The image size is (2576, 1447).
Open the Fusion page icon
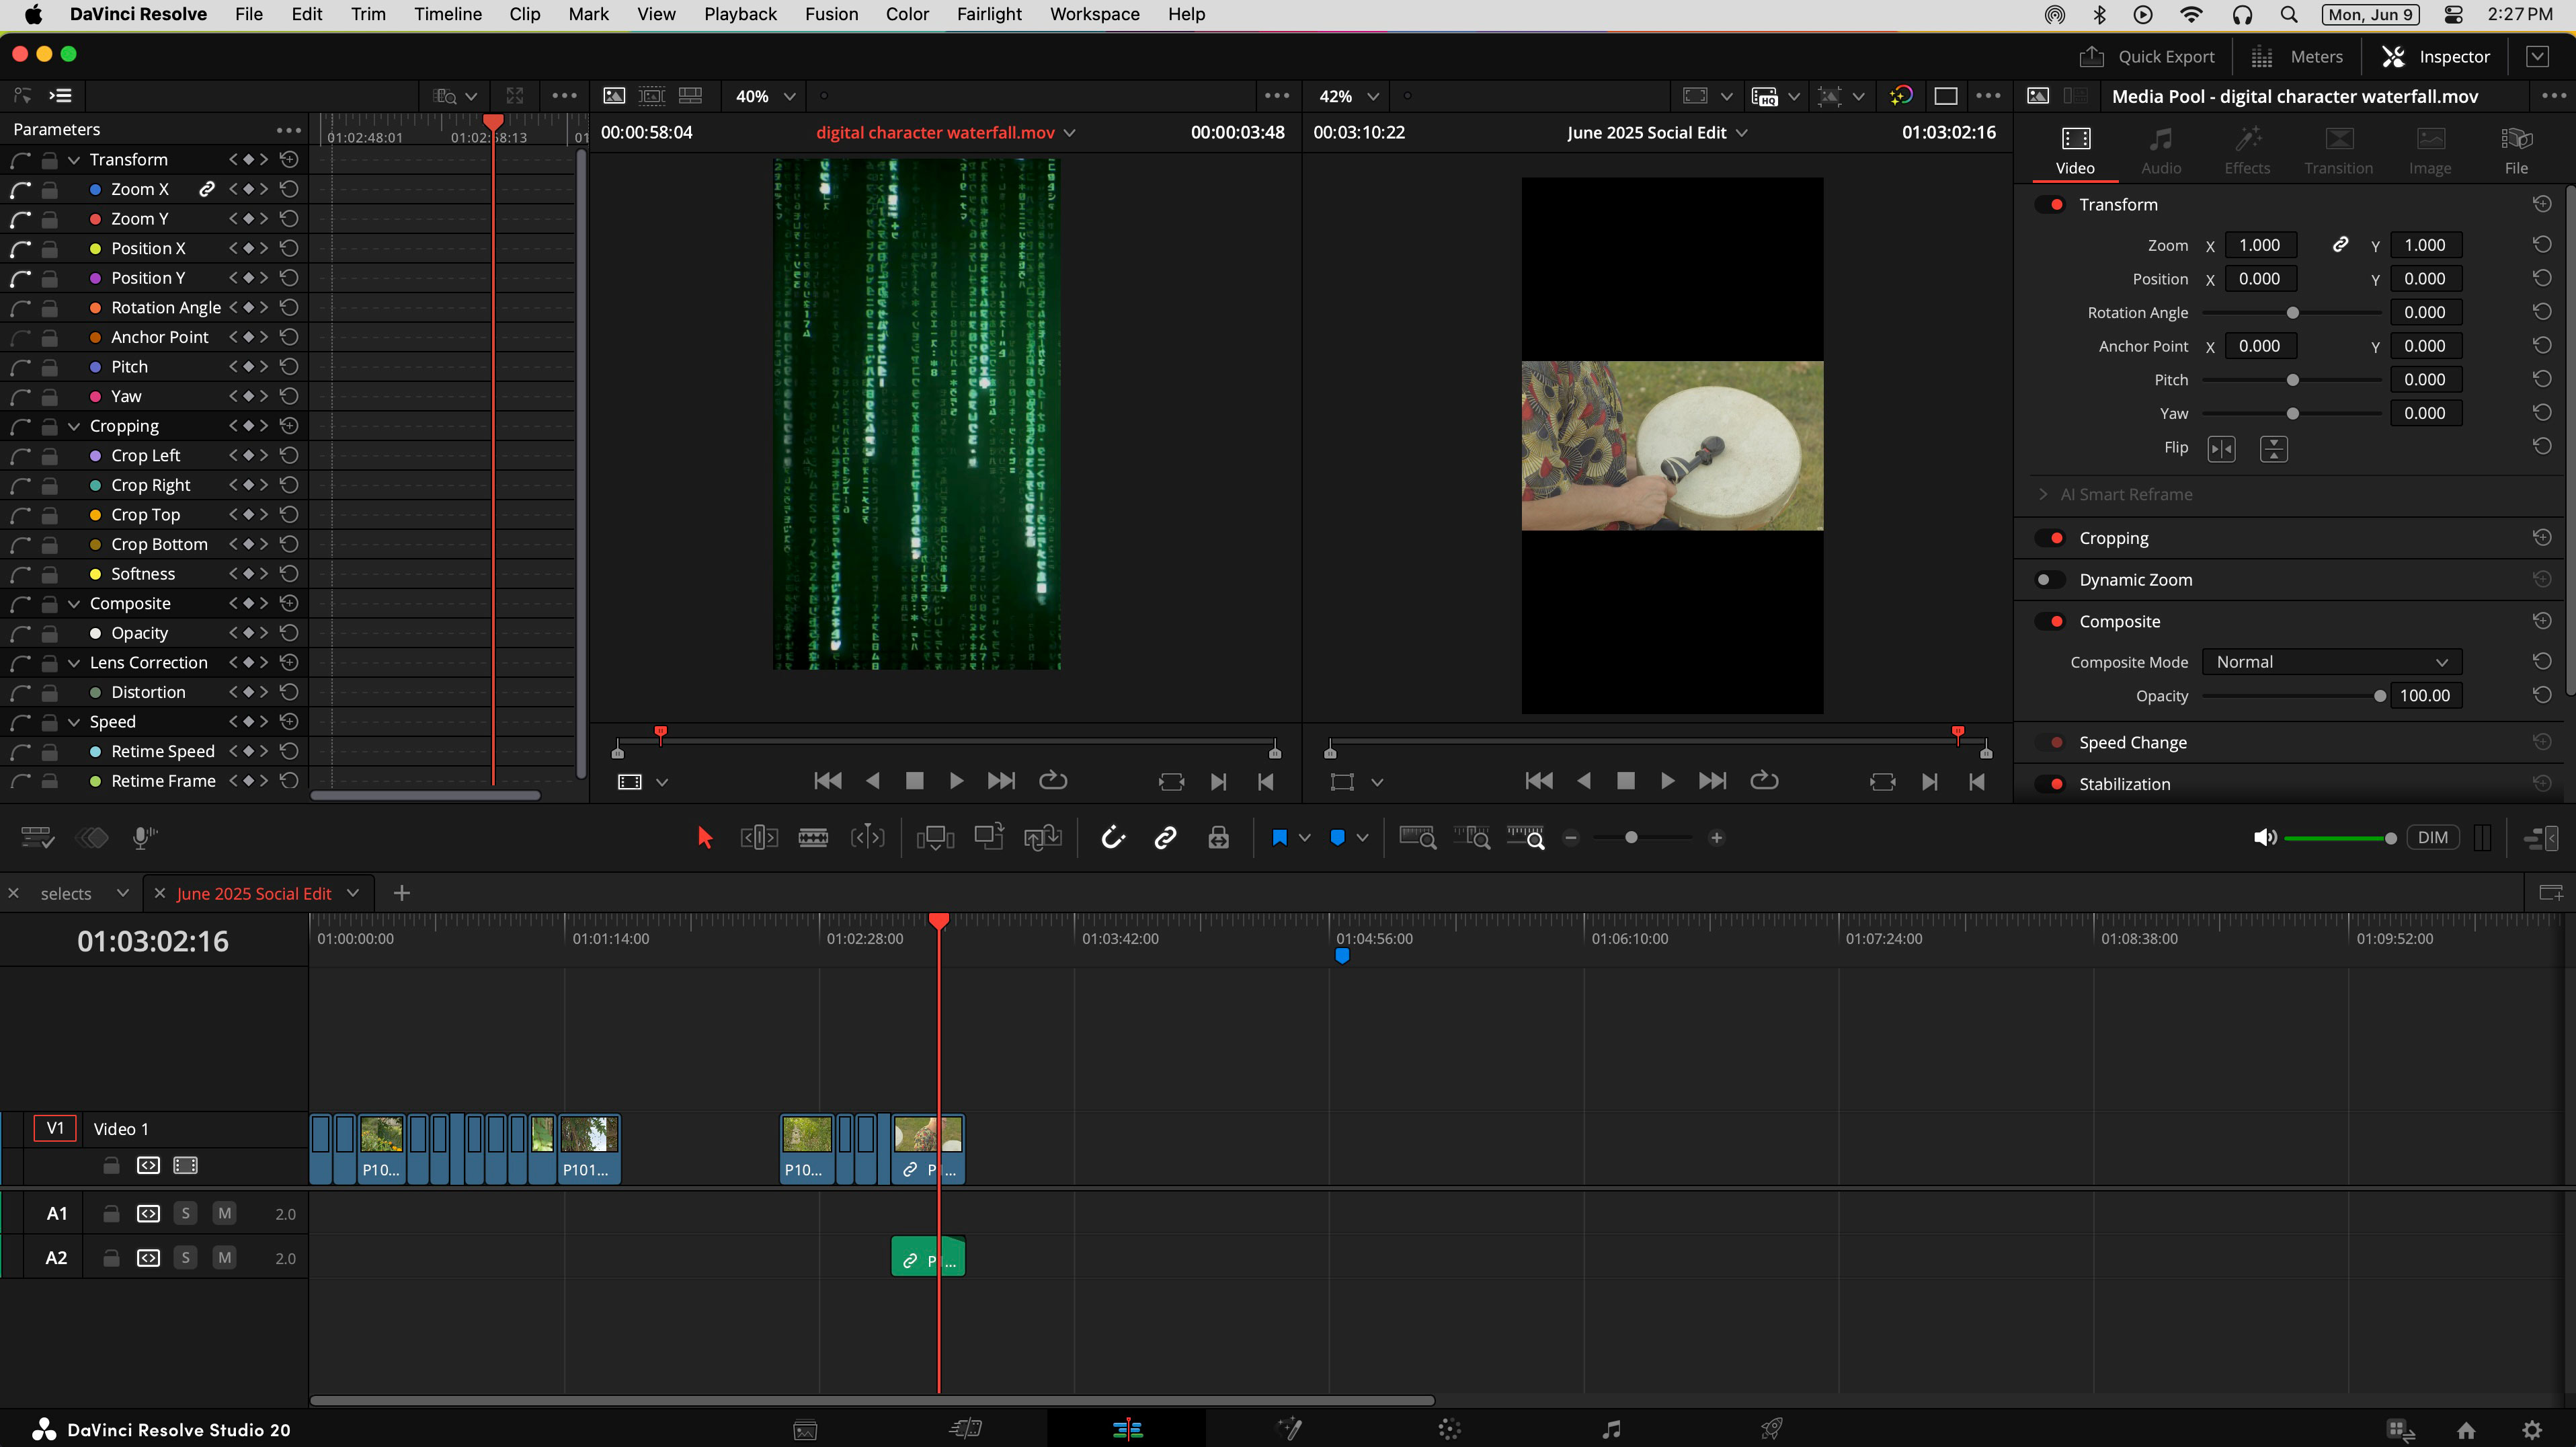click(1289, 1429)
